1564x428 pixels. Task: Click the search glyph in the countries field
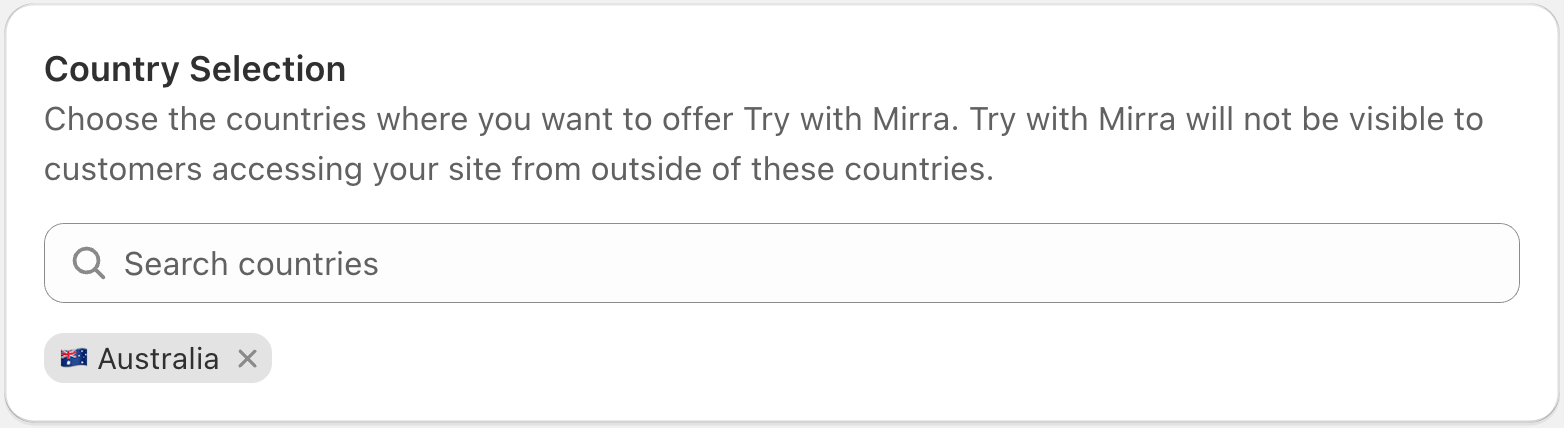tap(89, 263)
